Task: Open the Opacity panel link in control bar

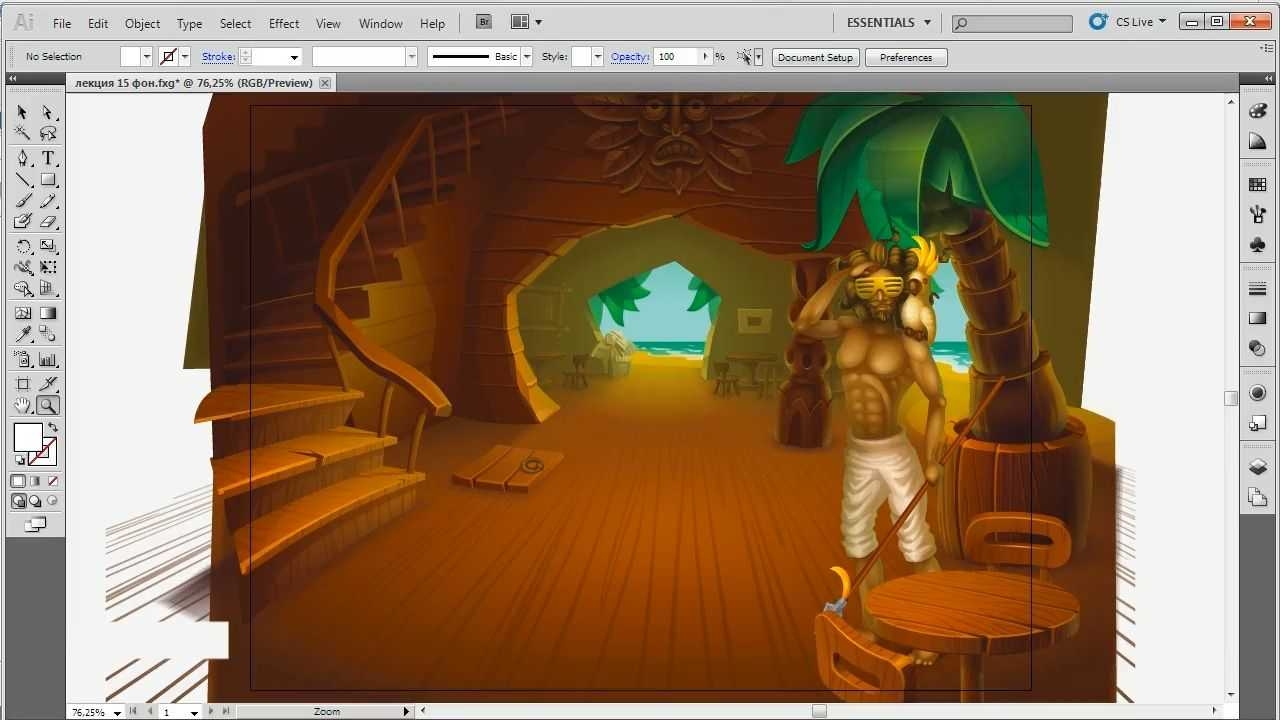Action: [x=630, y=57]
